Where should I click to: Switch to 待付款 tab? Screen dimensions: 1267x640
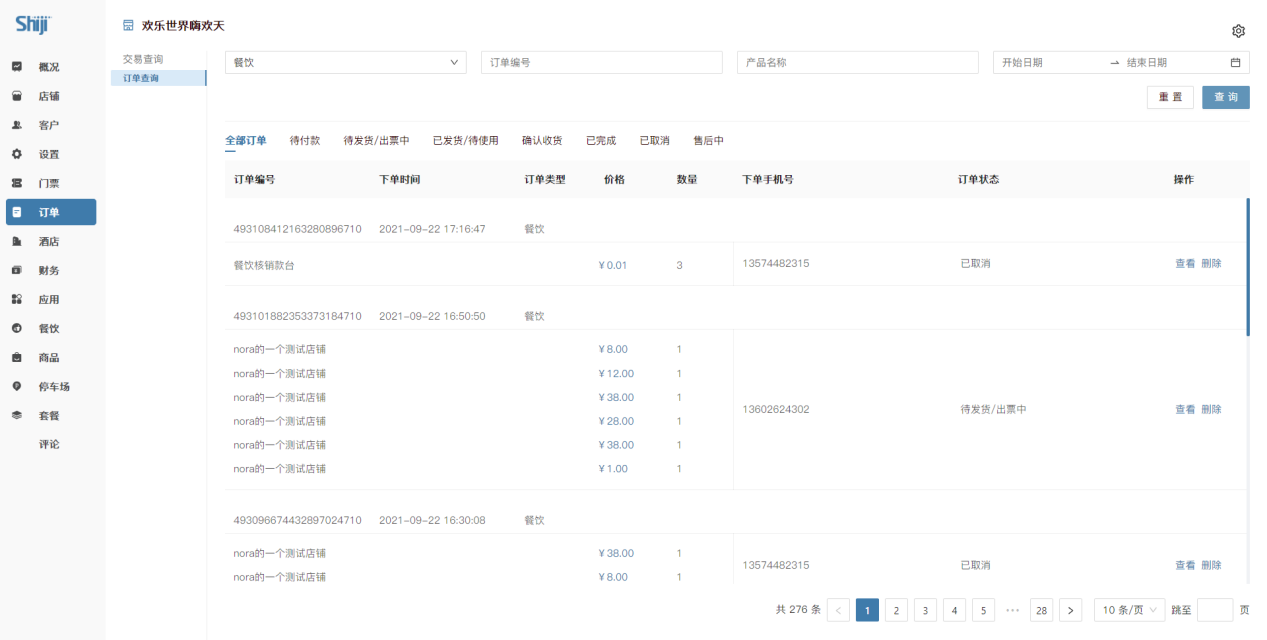coord(305,141)
